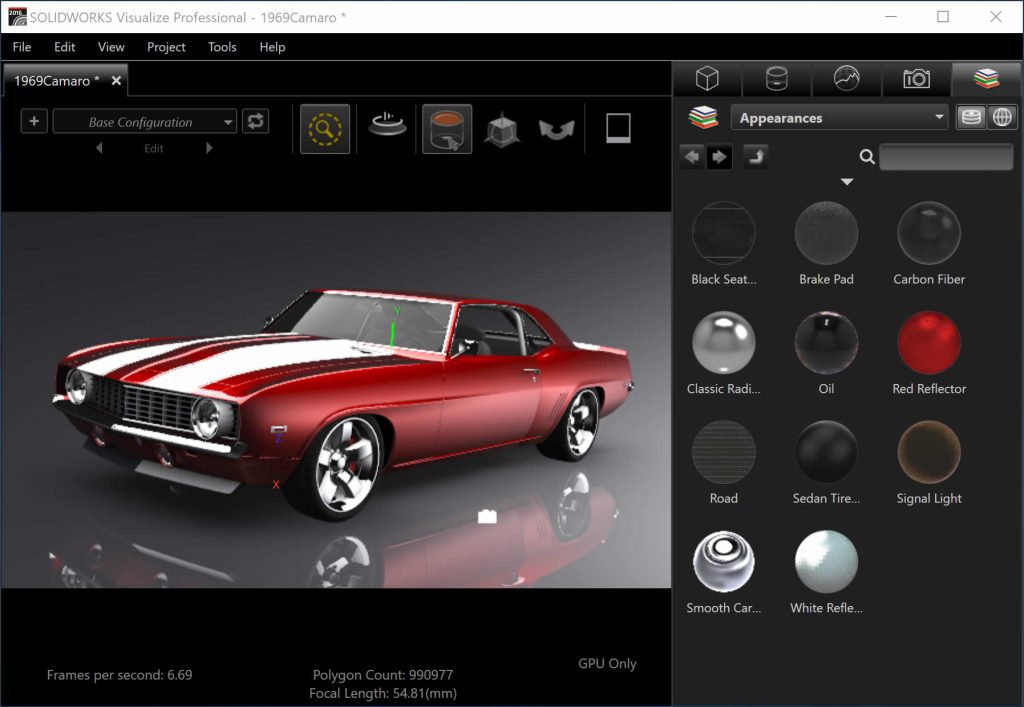This screenshot has height=707, width=1024.
Task: Open the camera palette tab
Action: click(917, 79)
